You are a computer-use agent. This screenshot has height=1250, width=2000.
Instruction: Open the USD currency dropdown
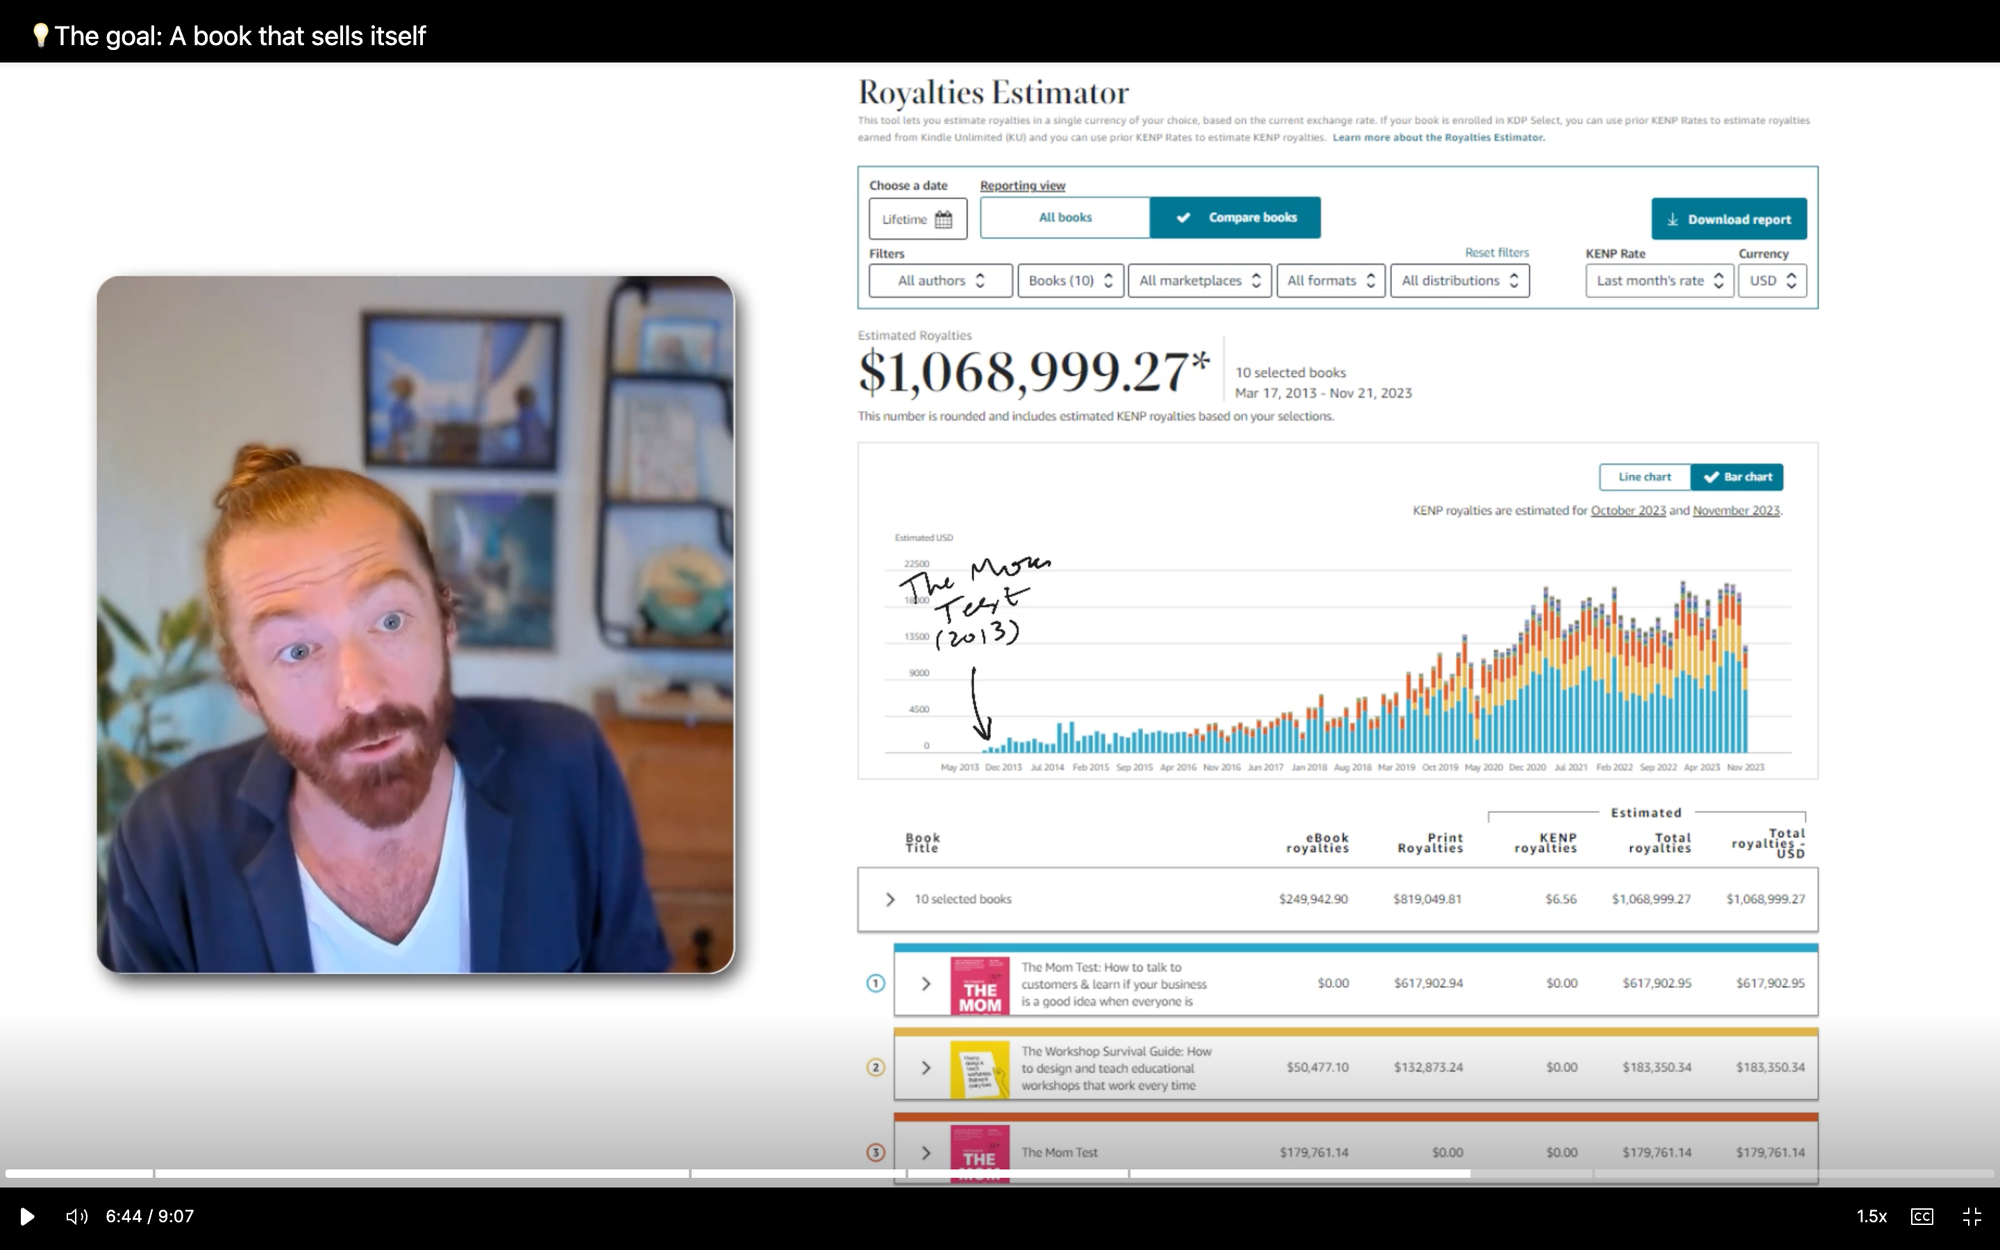click(1772, 281)
